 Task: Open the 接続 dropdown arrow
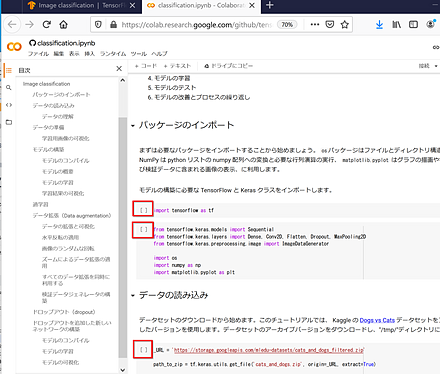[436, 66]
